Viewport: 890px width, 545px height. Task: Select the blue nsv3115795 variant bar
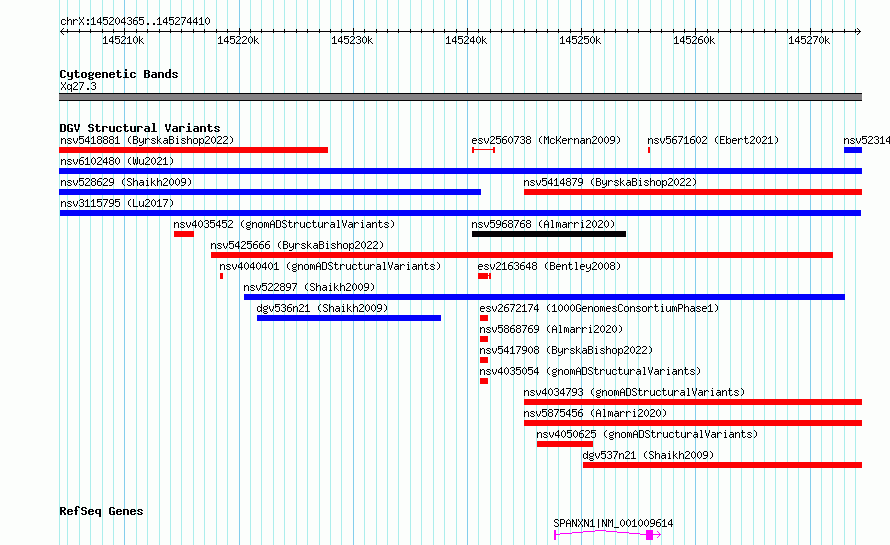tap(460, 213)
